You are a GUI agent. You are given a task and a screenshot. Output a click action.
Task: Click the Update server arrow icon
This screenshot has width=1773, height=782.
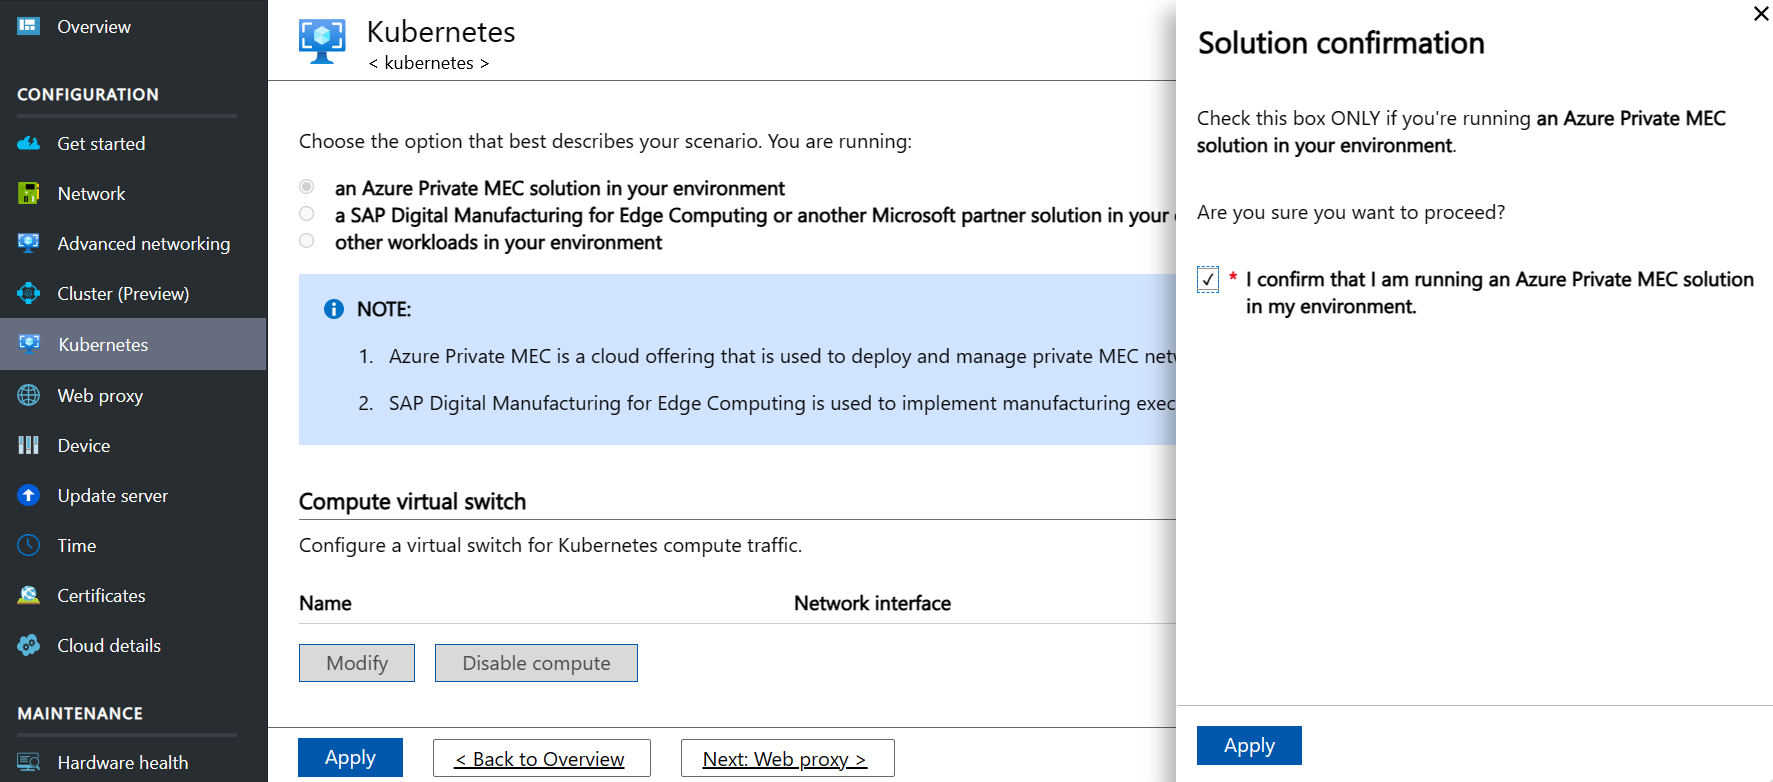coord(28,496)
